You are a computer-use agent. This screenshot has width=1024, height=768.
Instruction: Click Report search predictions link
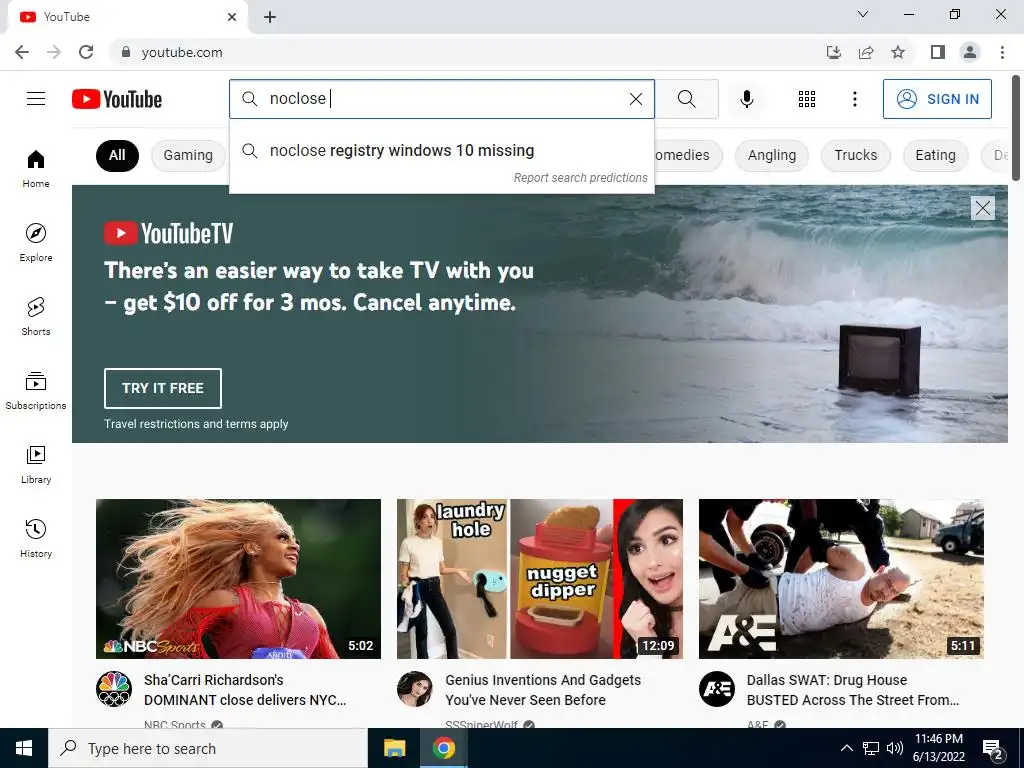click(x=580, y=178)
